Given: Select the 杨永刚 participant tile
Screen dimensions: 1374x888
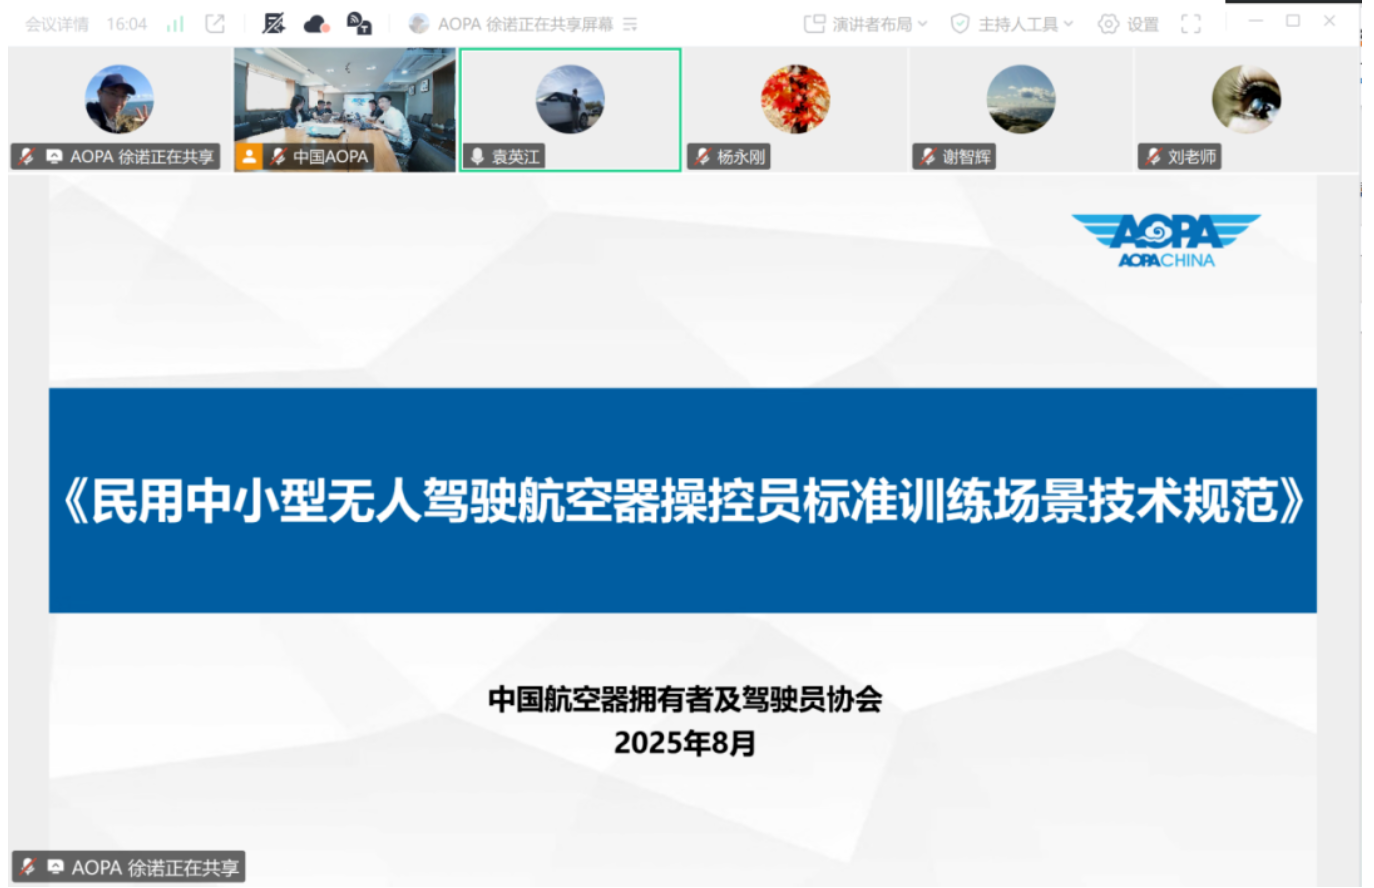Looking at the screenshot, I should pos(795,110).
